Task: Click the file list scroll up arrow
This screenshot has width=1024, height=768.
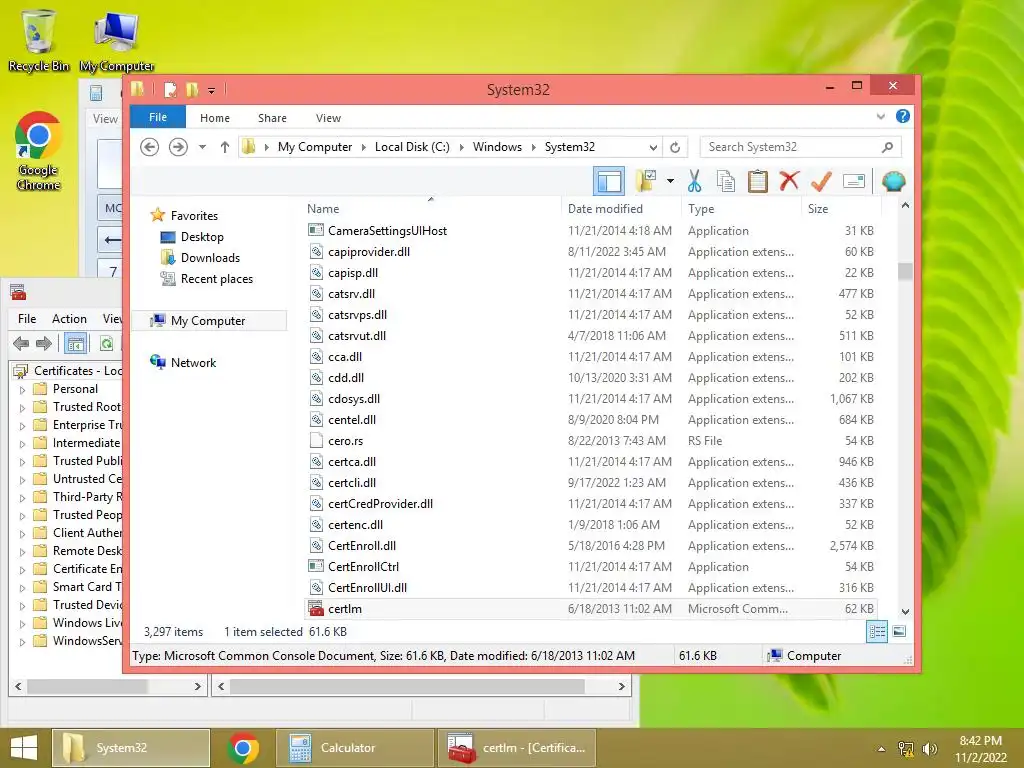Action: point(905,205)
